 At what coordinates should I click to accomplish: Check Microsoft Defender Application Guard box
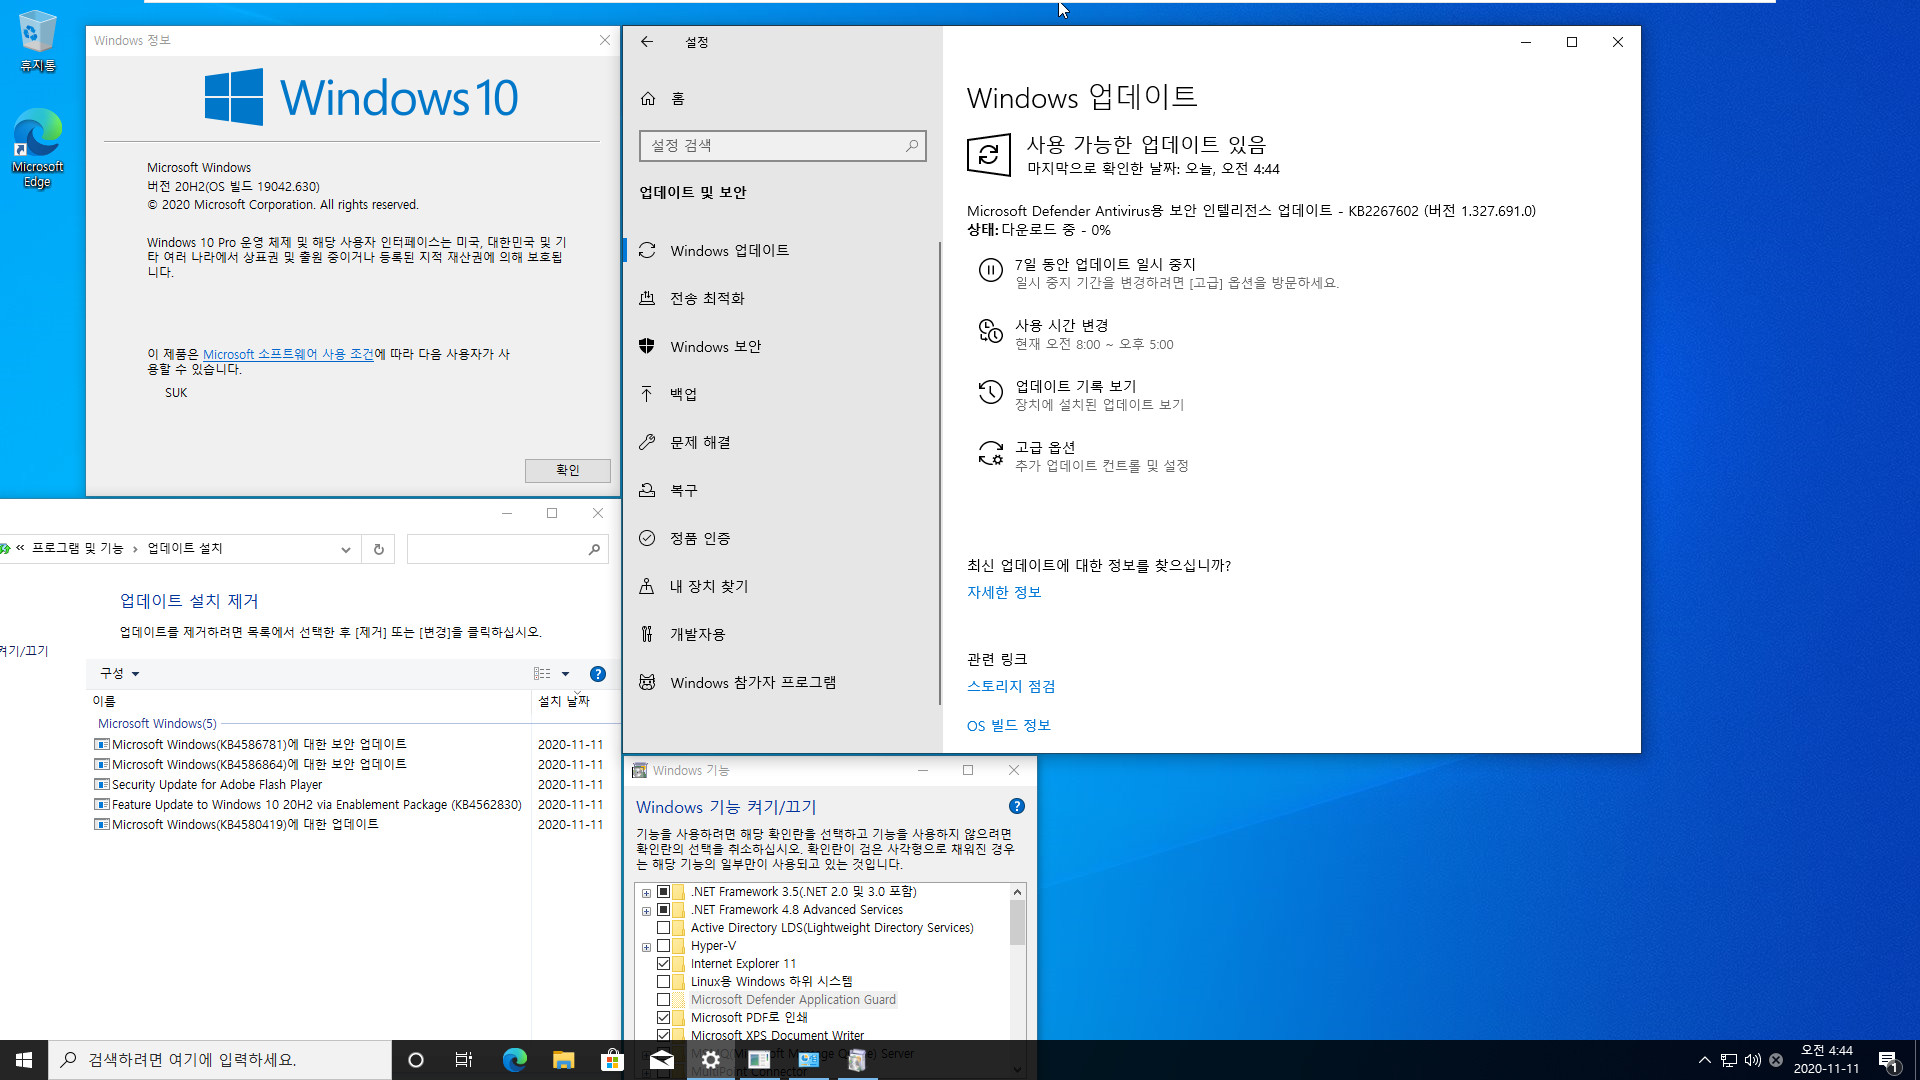tap(663, 1000)
